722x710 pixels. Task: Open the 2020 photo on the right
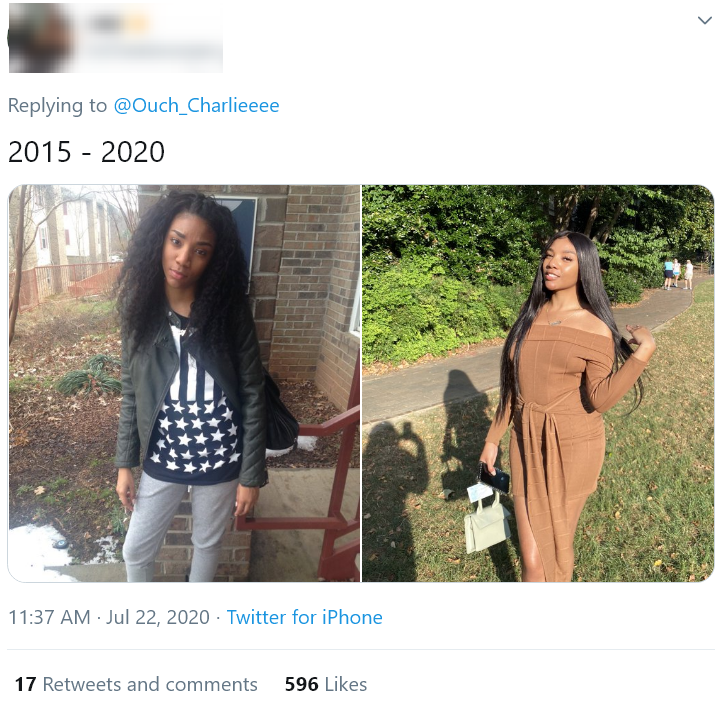(x=538, y=383)
